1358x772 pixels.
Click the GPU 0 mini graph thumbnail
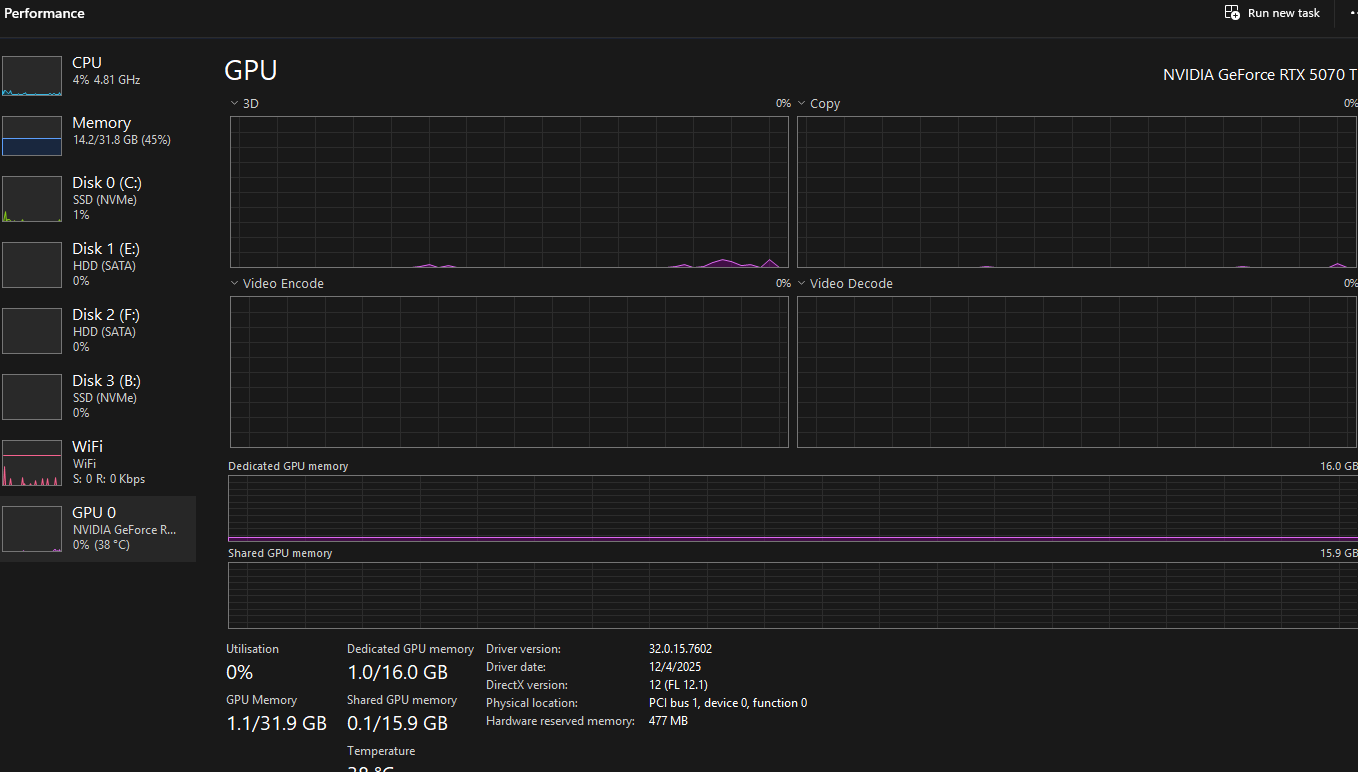pos(32,529)
